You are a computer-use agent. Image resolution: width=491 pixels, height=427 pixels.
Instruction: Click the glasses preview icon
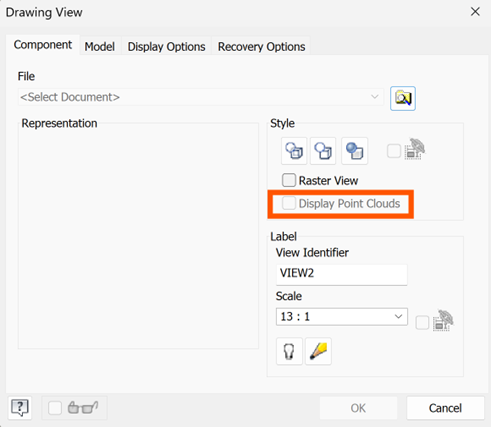click(x=83, y=408)
